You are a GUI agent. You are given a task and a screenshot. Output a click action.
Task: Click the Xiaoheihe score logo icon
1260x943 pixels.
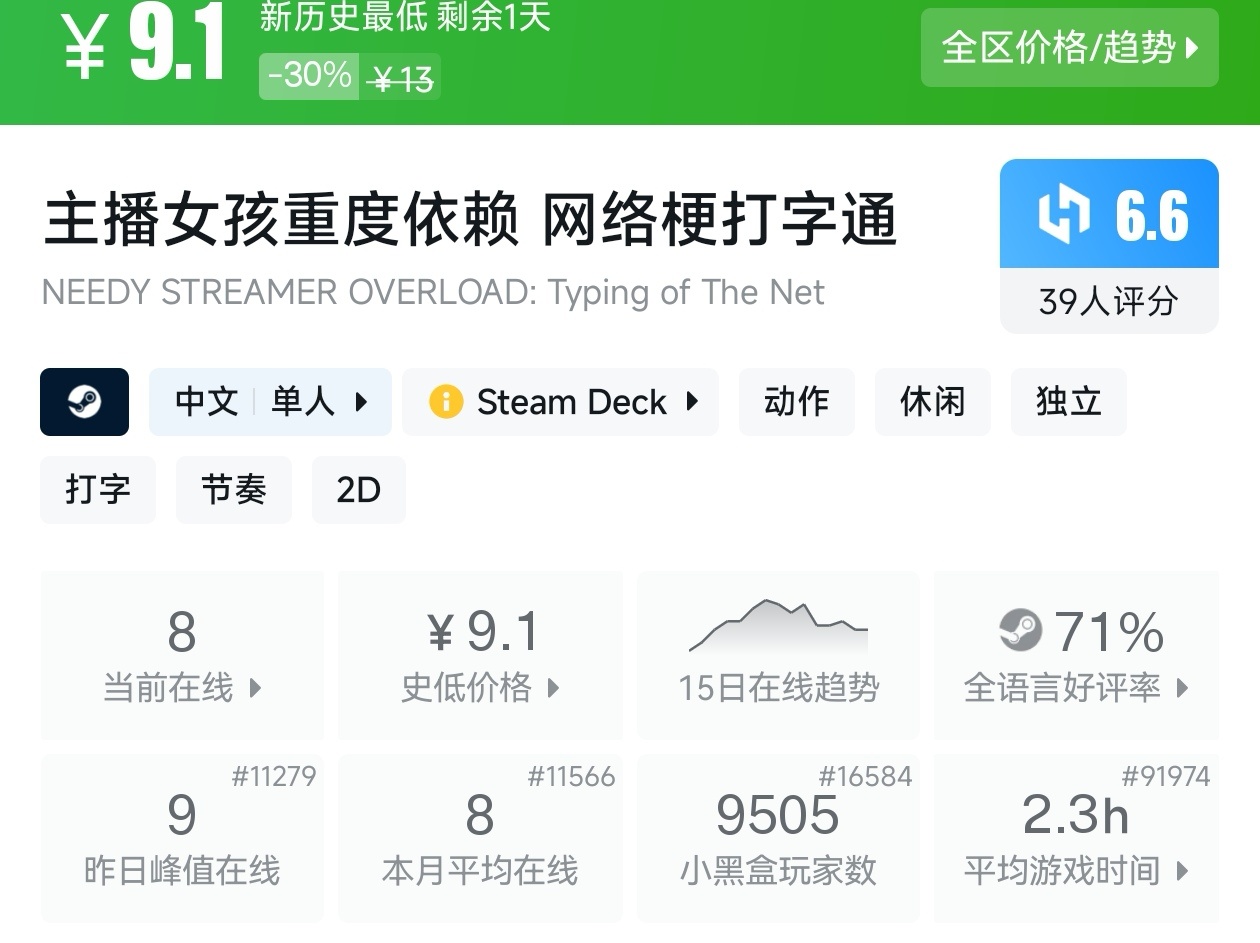tap(1063, 215)
